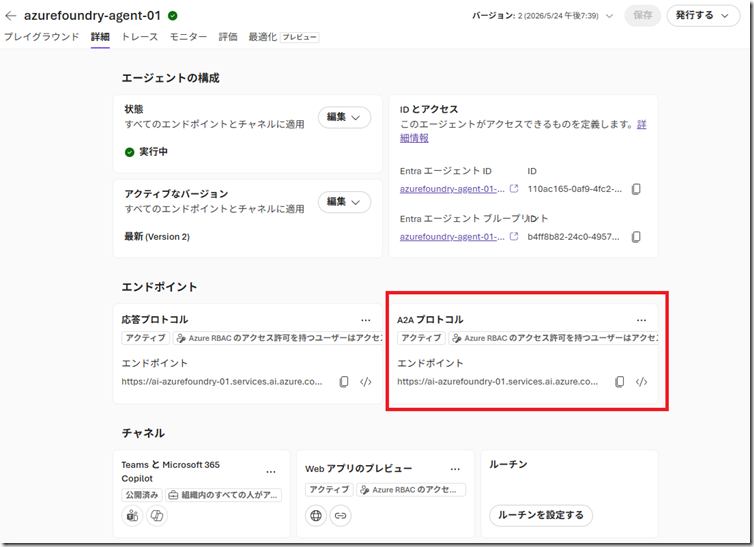Expand the バージョン selector chevron
This screenshot has width=754, height=547.
tap(609, 16)
